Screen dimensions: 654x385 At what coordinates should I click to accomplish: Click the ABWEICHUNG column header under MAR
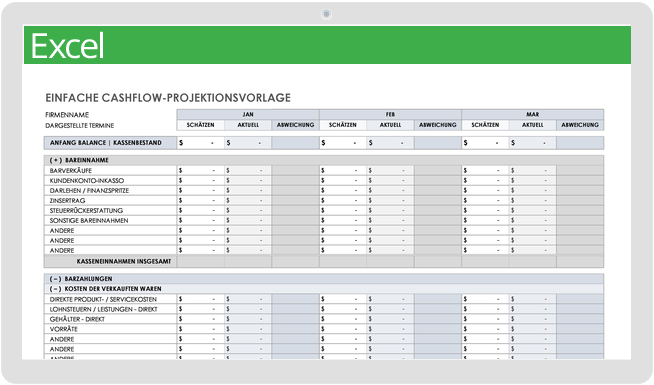(580, 125)
